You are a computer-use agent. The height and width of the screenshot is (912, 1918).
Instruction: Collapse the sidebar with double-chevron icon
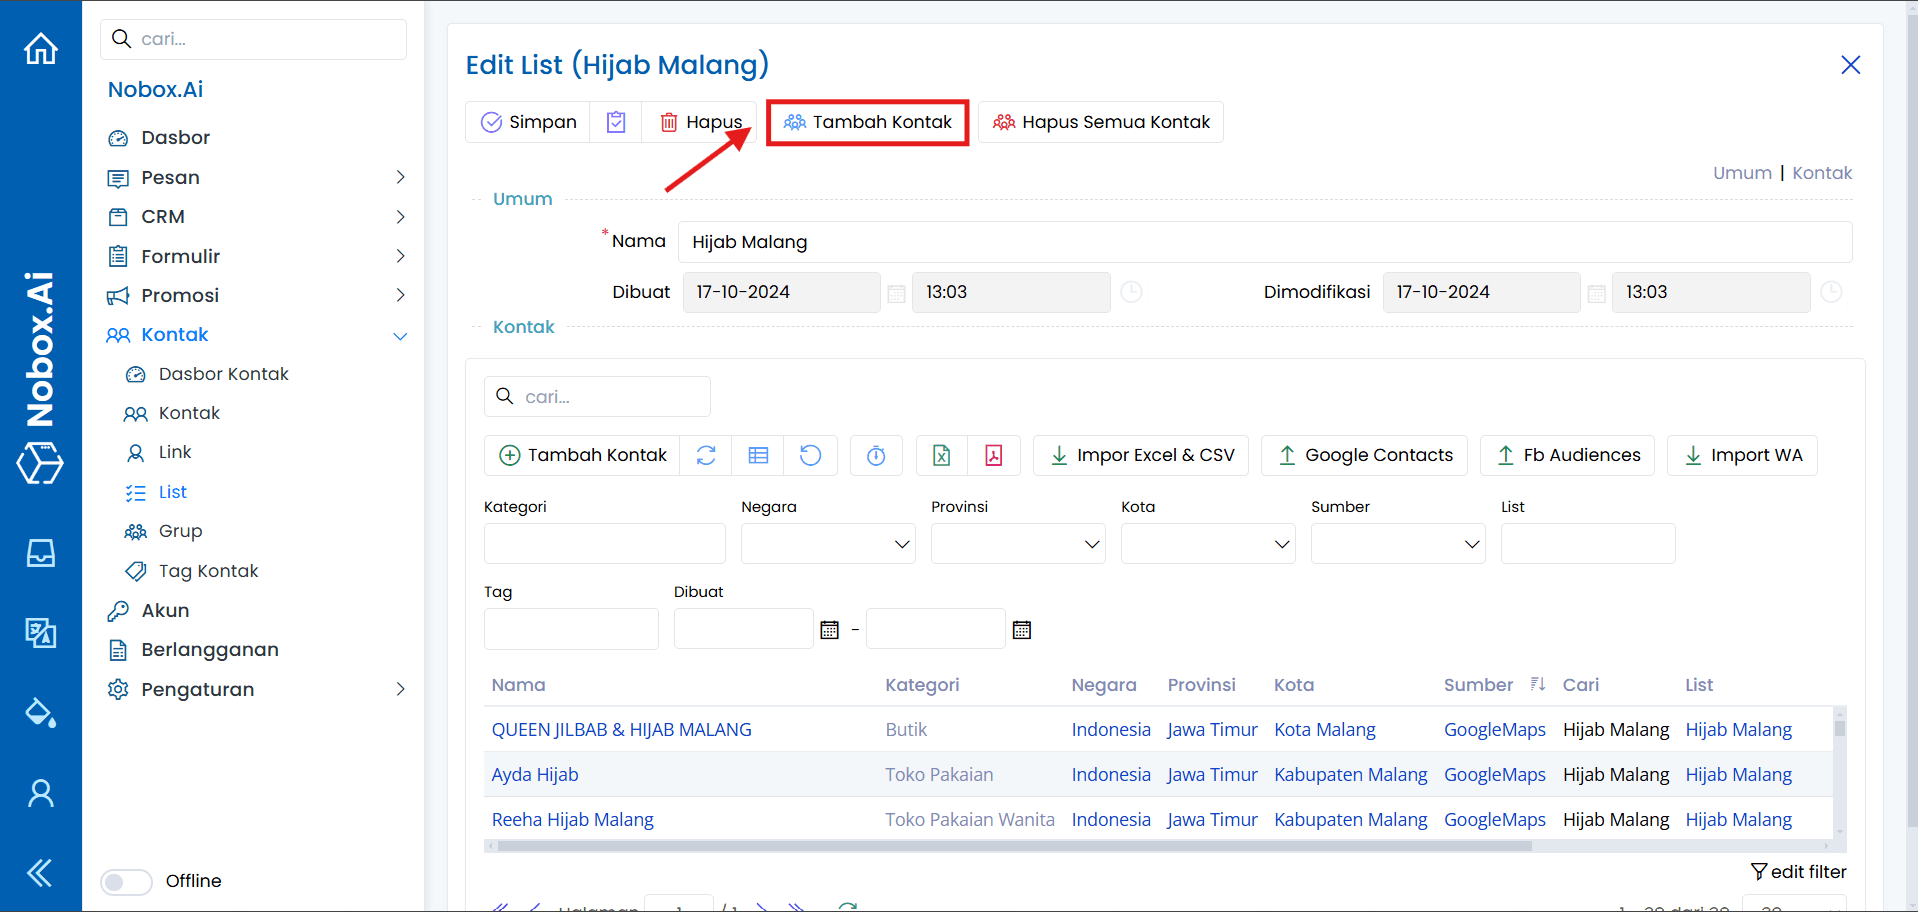coord(40,872)
